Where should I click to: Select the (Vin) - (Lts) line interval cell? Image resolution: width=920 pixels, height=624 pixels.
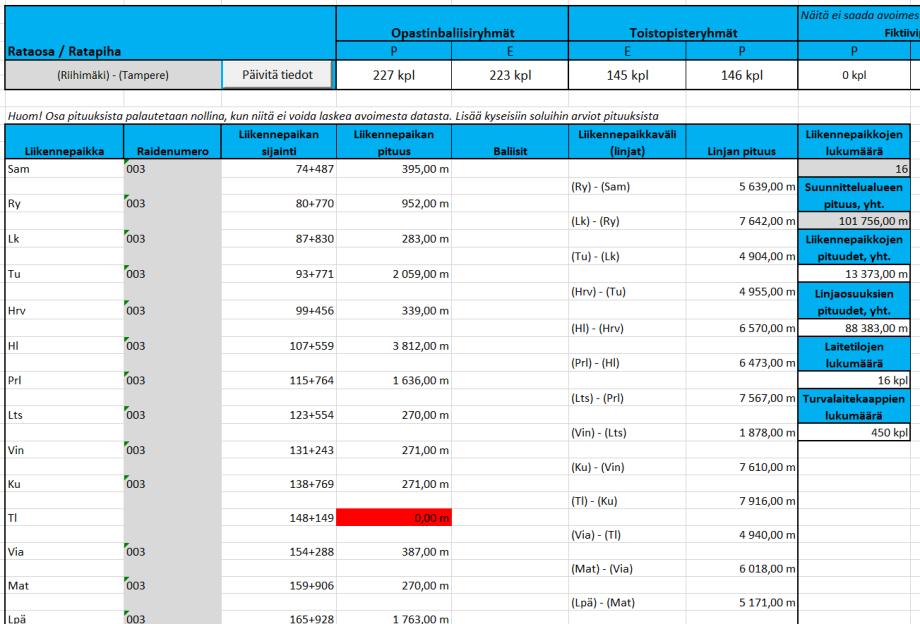(627, 432)
